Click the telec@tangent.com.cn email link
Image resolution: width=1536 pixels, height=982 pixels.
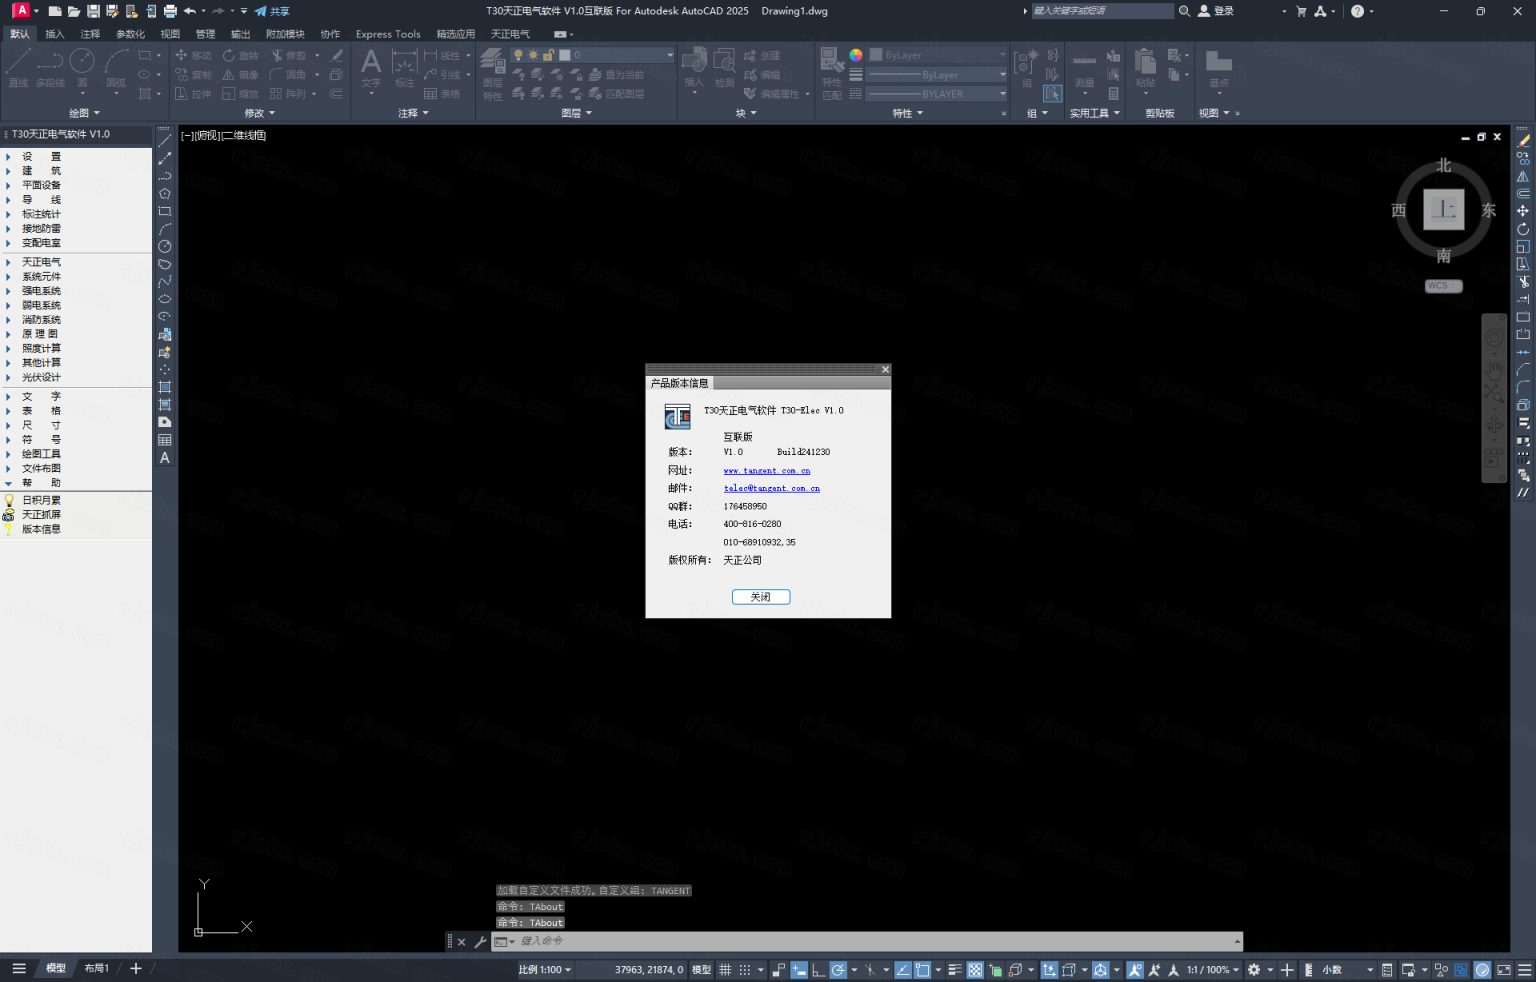(771, 489)
